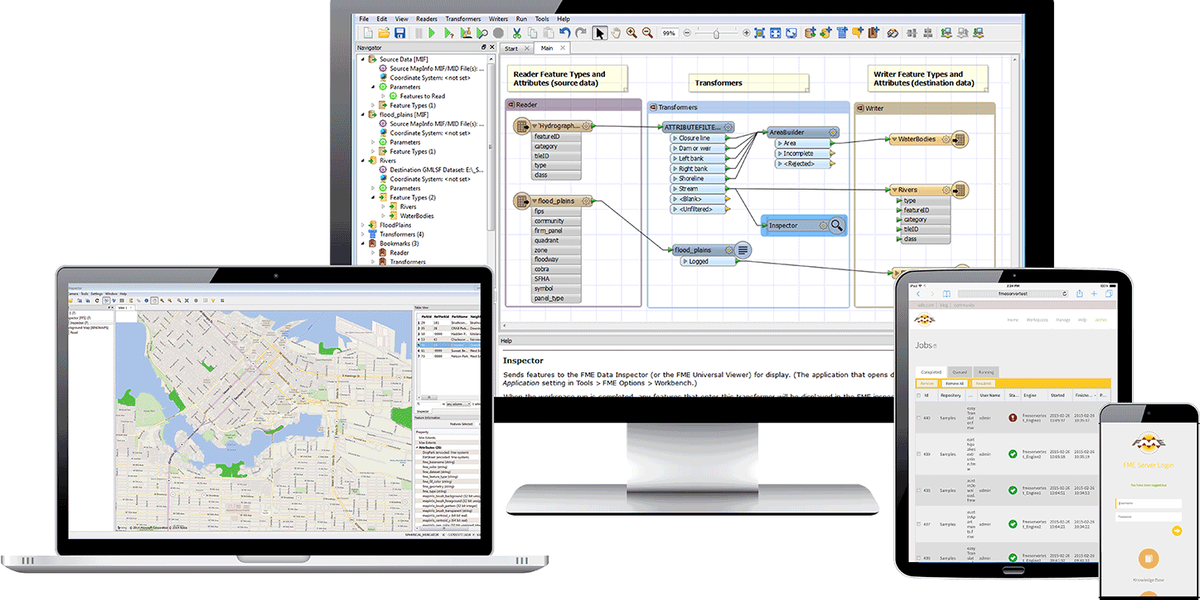Tick the checkbox for job 435
Screen dimensions: 1200x600
click(x=919, y=489)
